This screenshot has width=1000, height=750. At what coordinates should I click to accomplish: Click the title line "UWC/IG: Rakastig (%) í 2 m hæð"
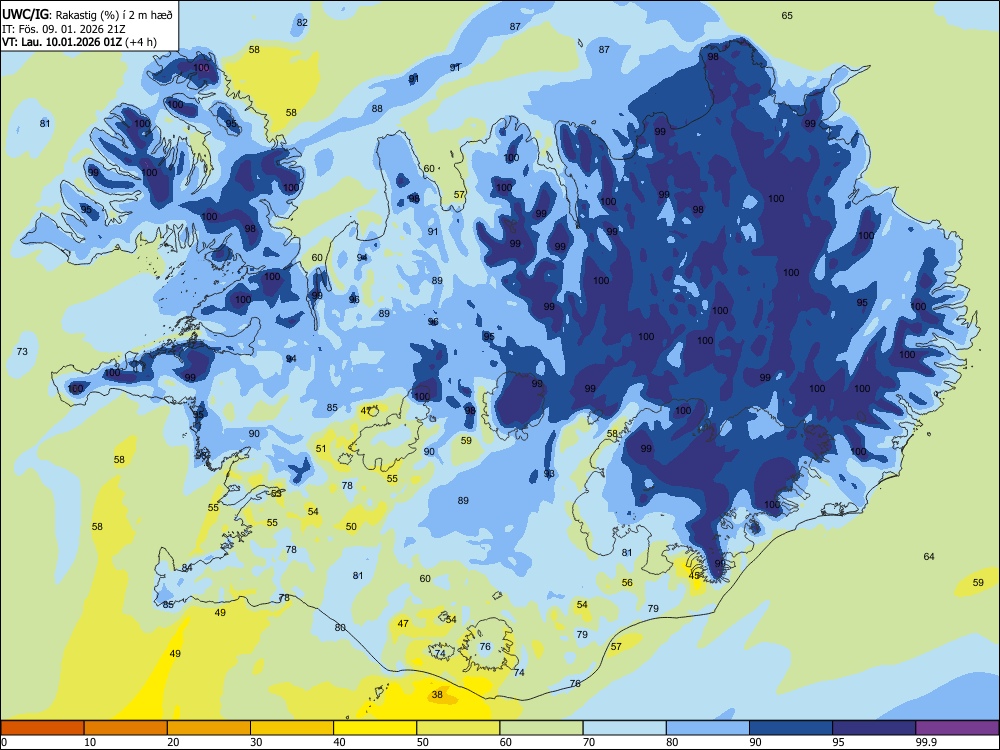(87, 15)
